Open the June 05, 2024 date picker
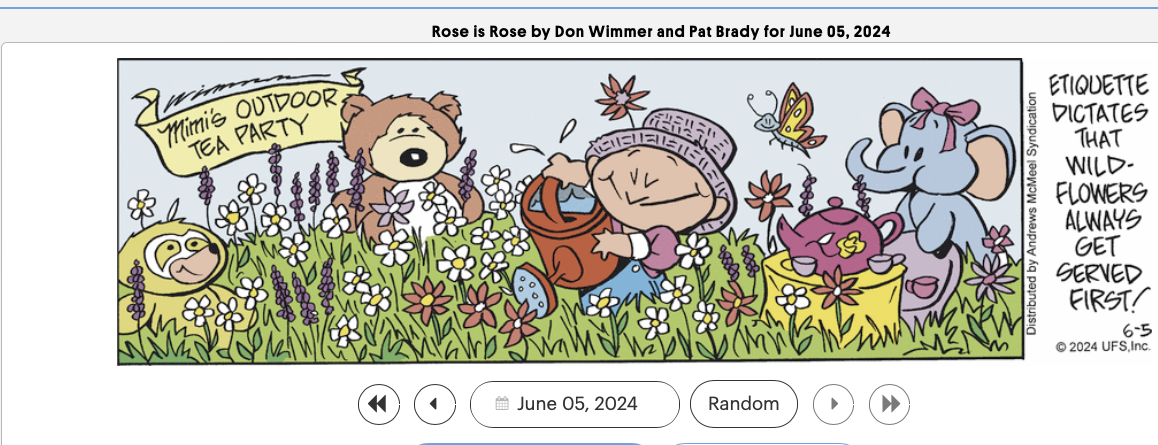Image resolution: width=1158 pixels, height=445 pixels. pos(575,404)
